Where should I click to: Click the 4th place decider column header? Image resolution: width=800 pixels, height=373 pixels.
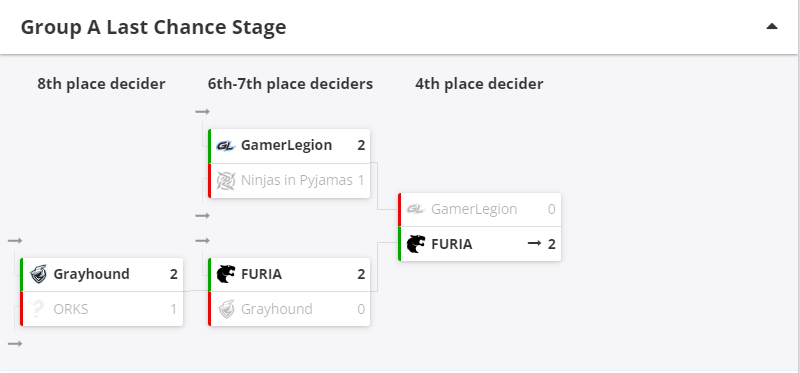tap(479, 84)
